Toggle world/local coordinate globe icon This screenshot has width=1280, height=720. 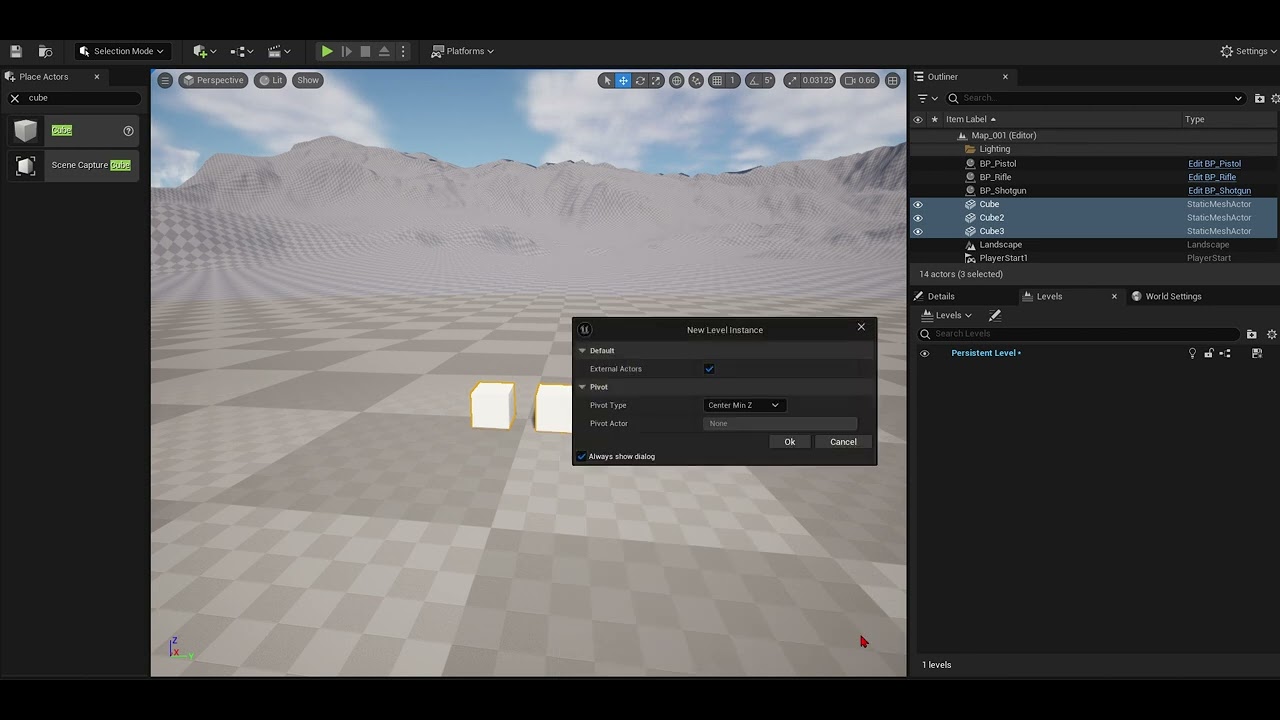pyautogui.click(x=677, y=80)
